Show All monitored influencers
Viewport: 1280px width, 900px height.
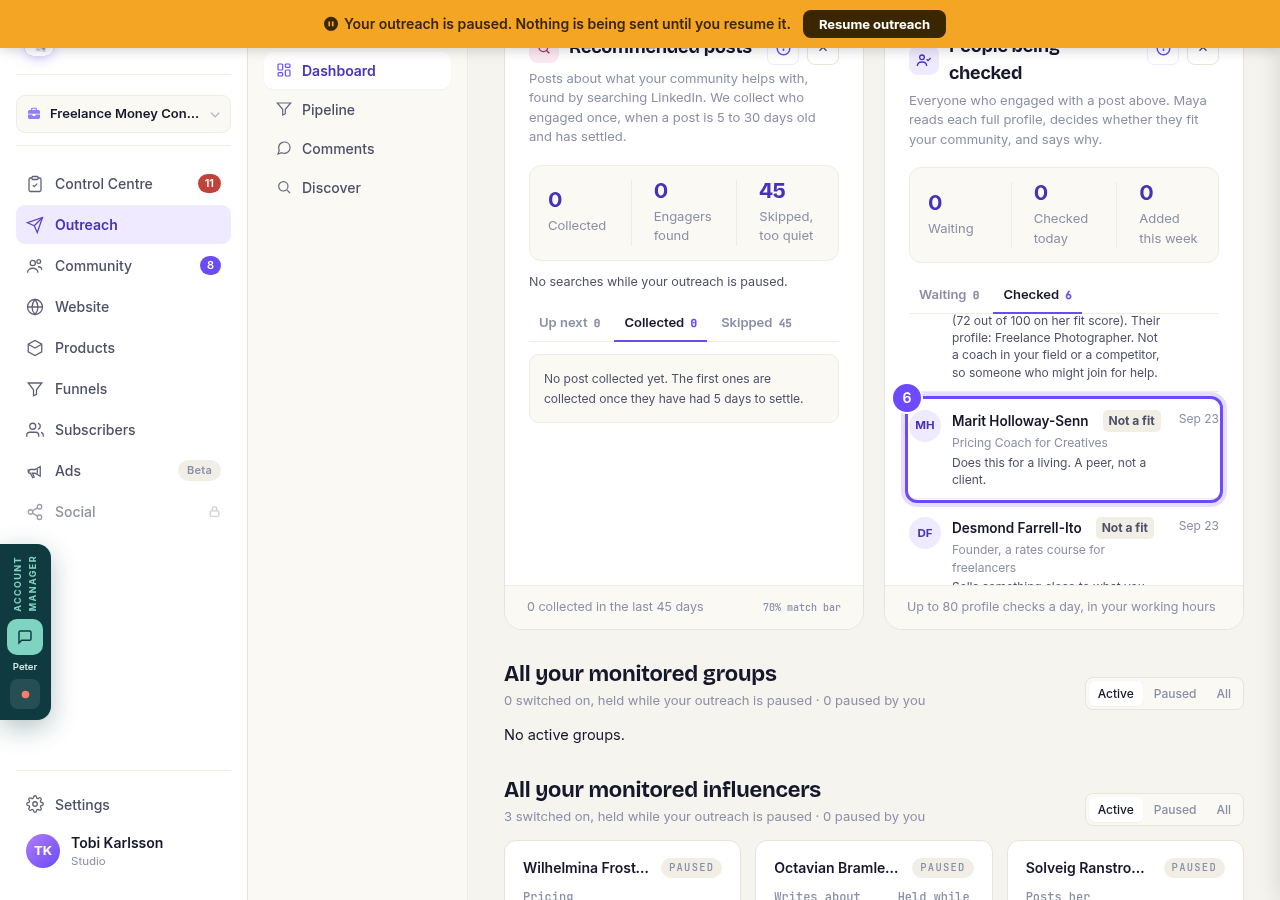[x=1224, y=810]
